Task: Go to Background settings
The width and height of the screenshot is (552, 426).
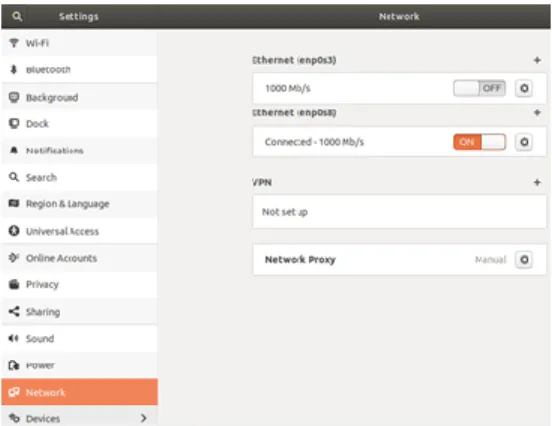Action: [80, 97]
